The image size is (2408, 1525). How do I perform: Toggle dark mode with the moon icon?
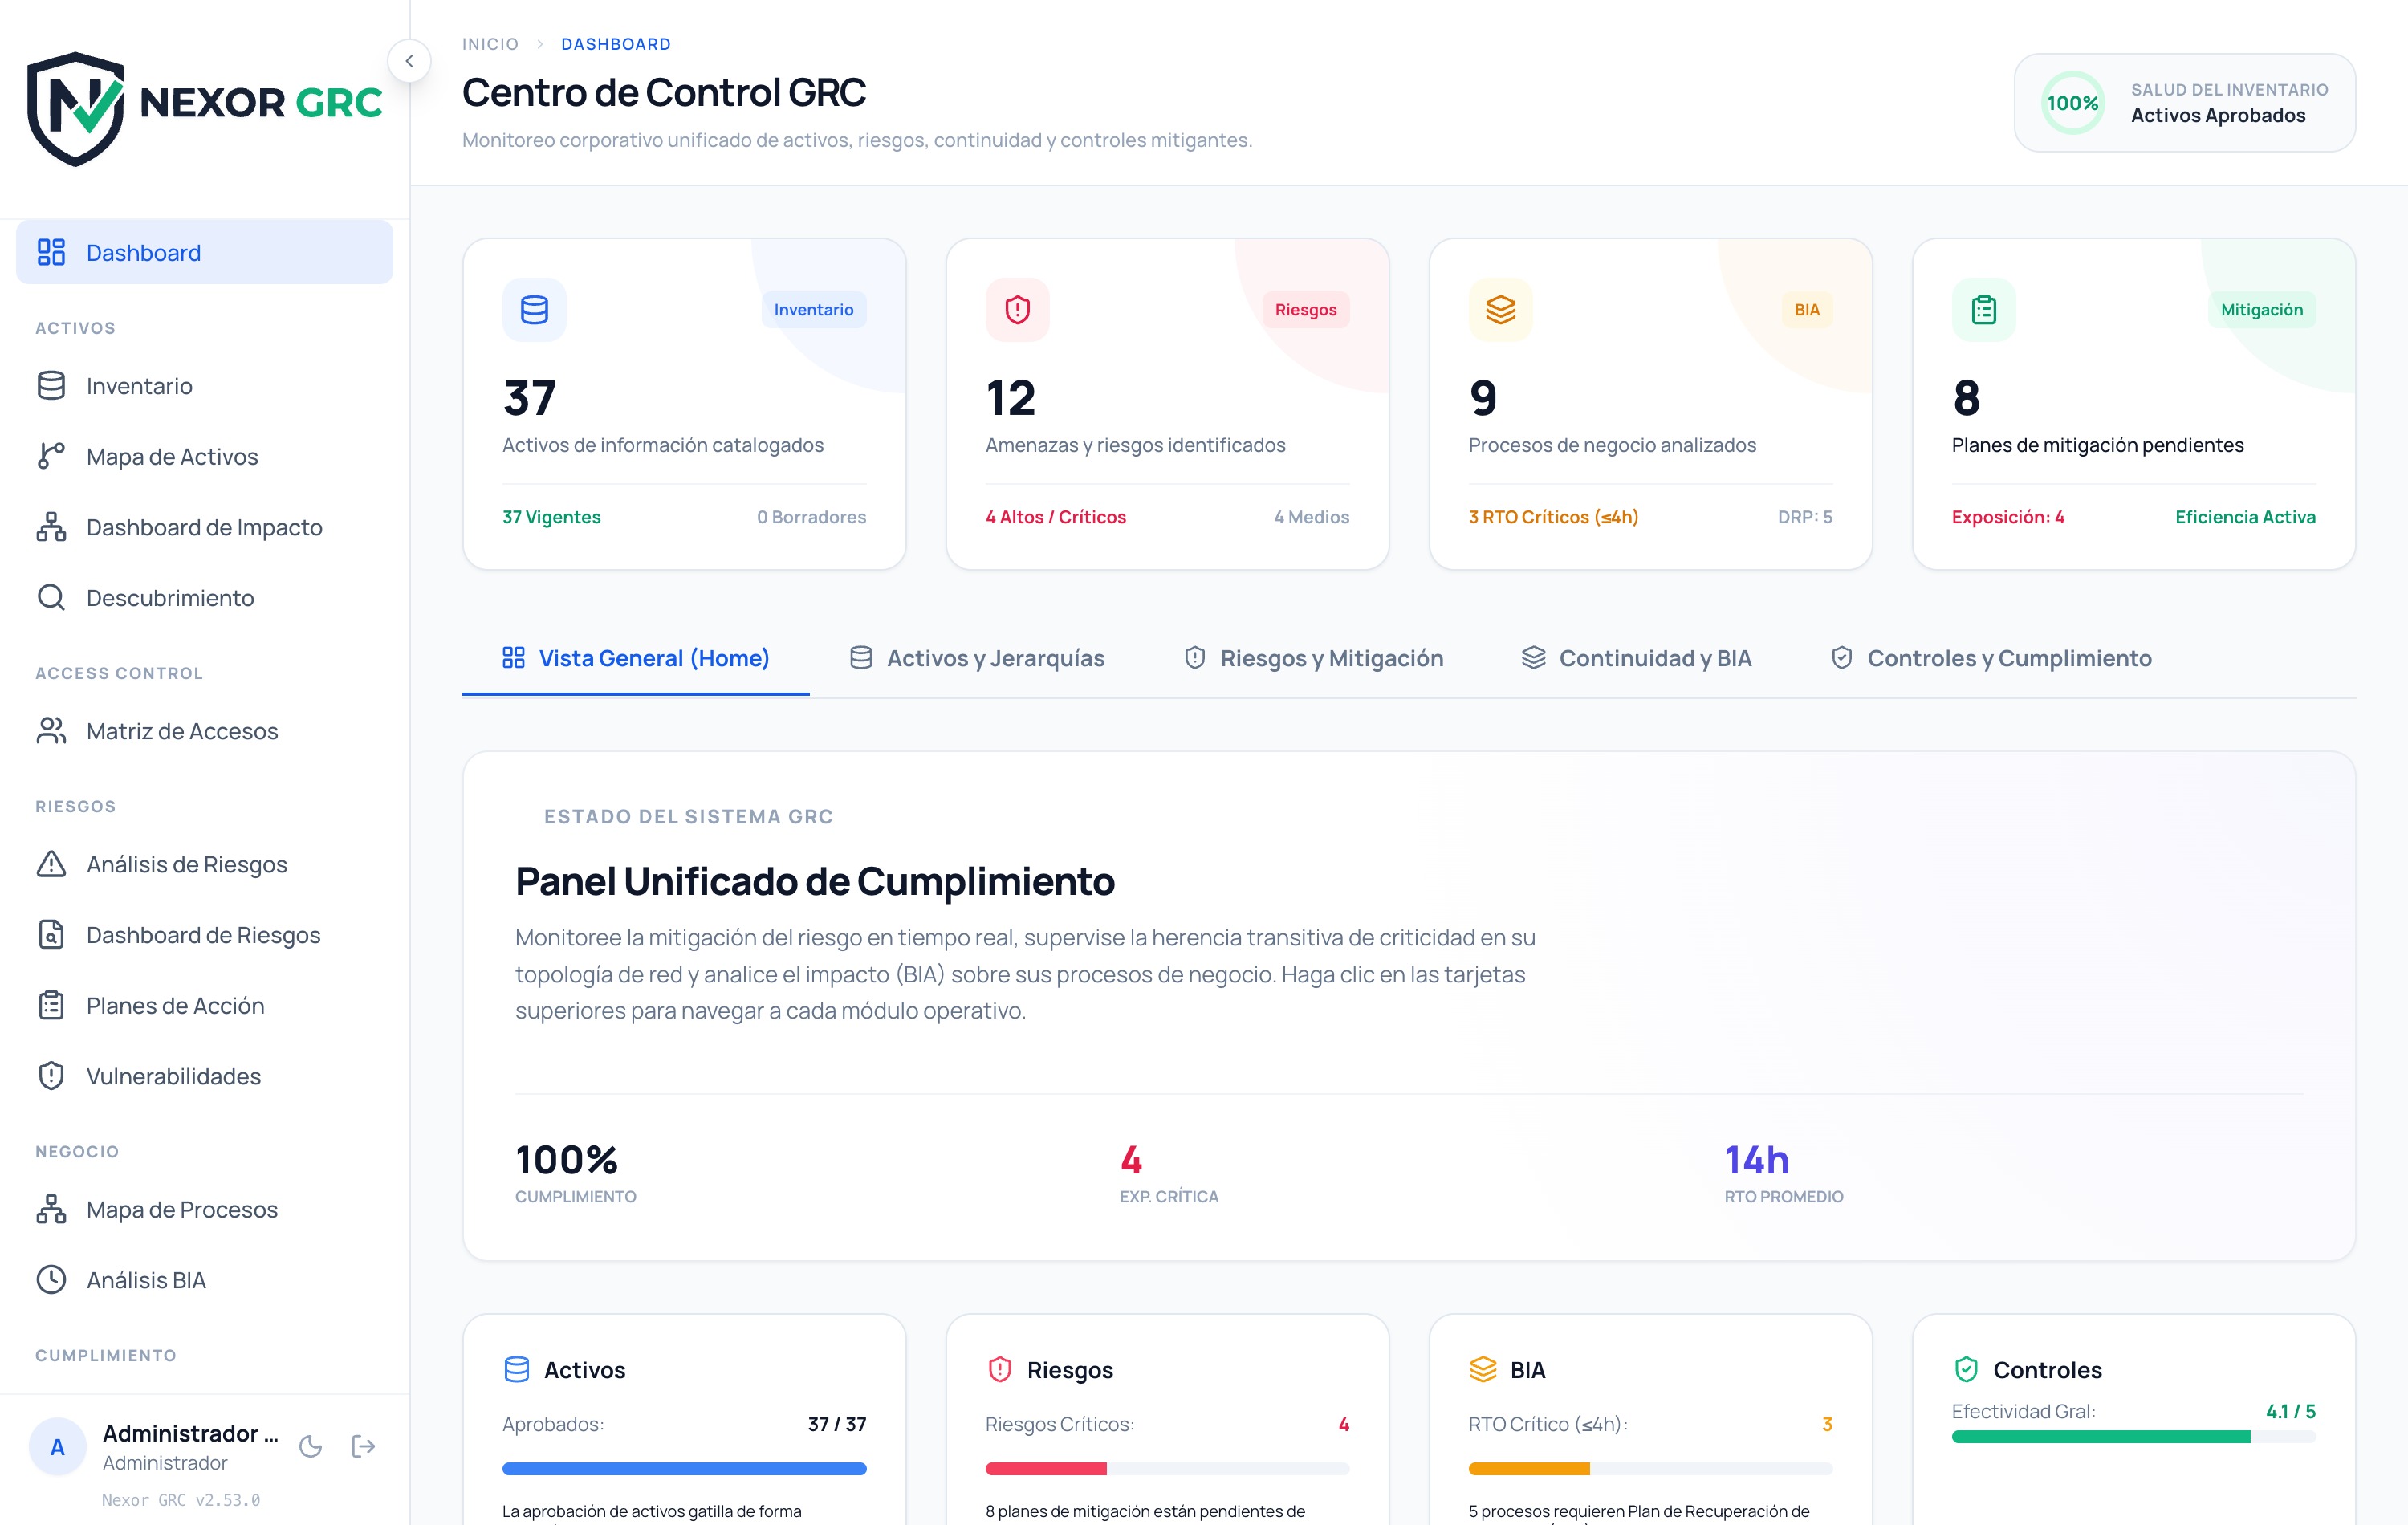(311, 1446)
